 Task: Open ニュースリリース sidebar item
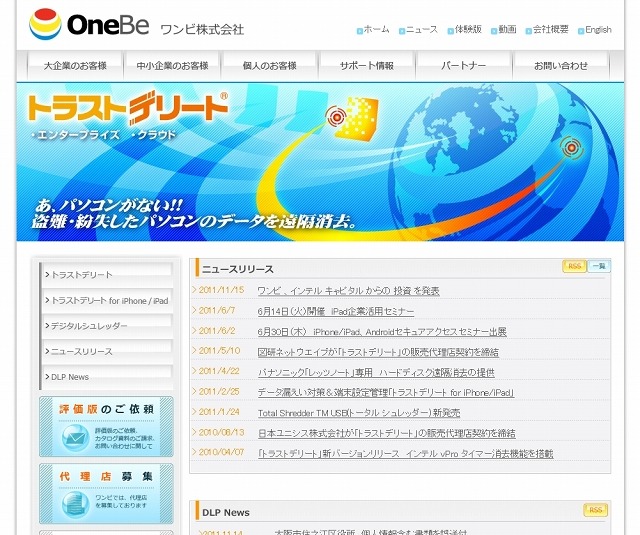click(107, 351)
